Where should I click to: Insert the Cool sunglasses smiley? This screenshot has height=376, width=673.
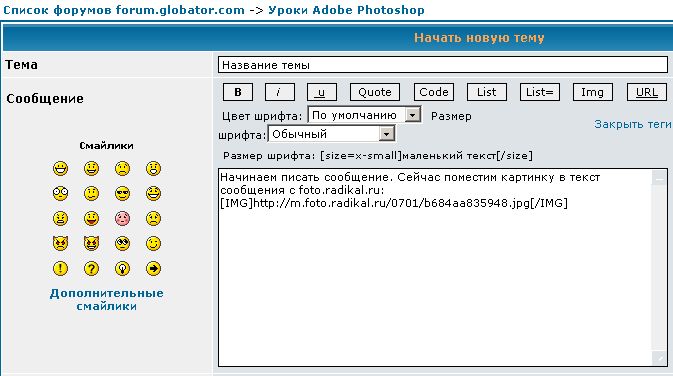point(122,193)
